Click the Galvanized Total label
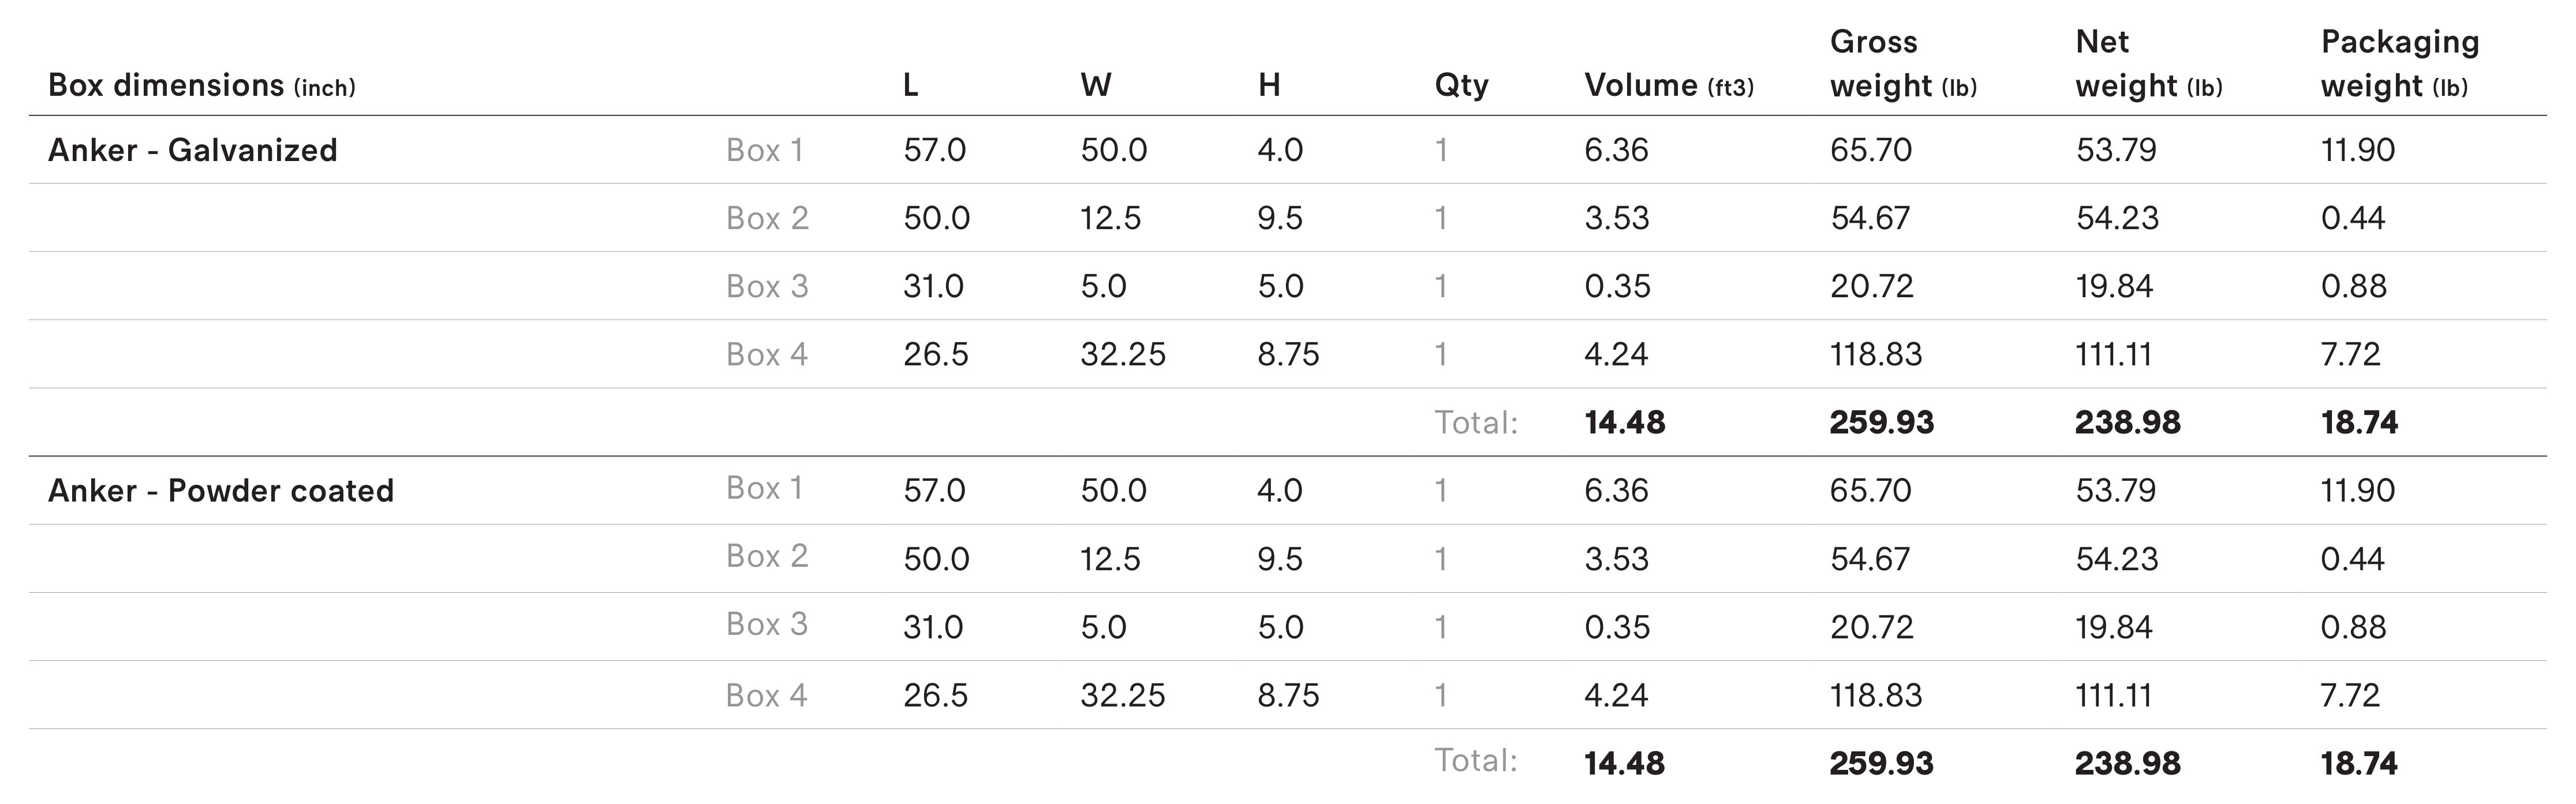Screen dimensions: 2576x804 coord(1476,423)
